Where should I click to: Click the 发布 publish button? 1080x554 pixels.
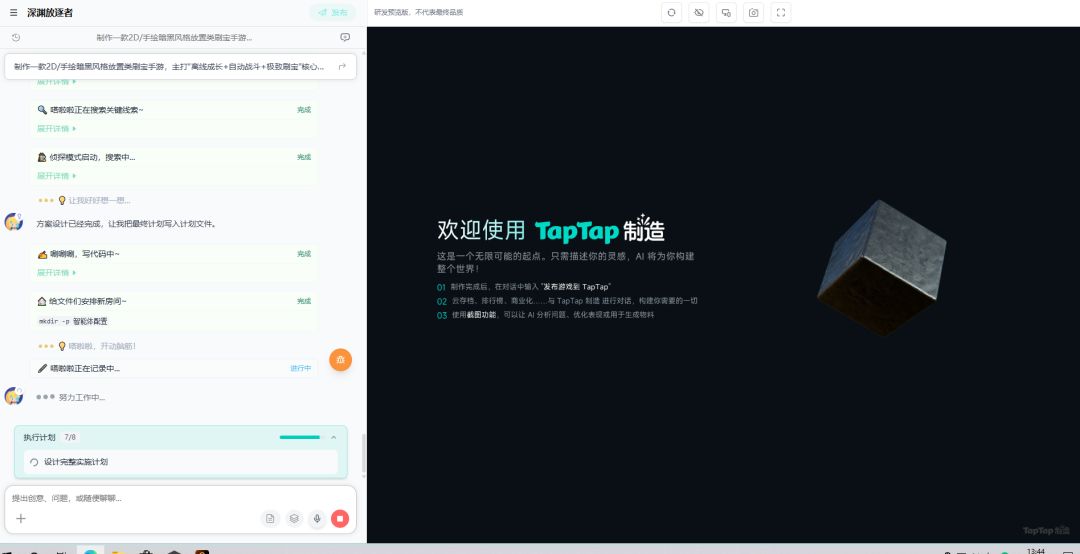(333, 12)
